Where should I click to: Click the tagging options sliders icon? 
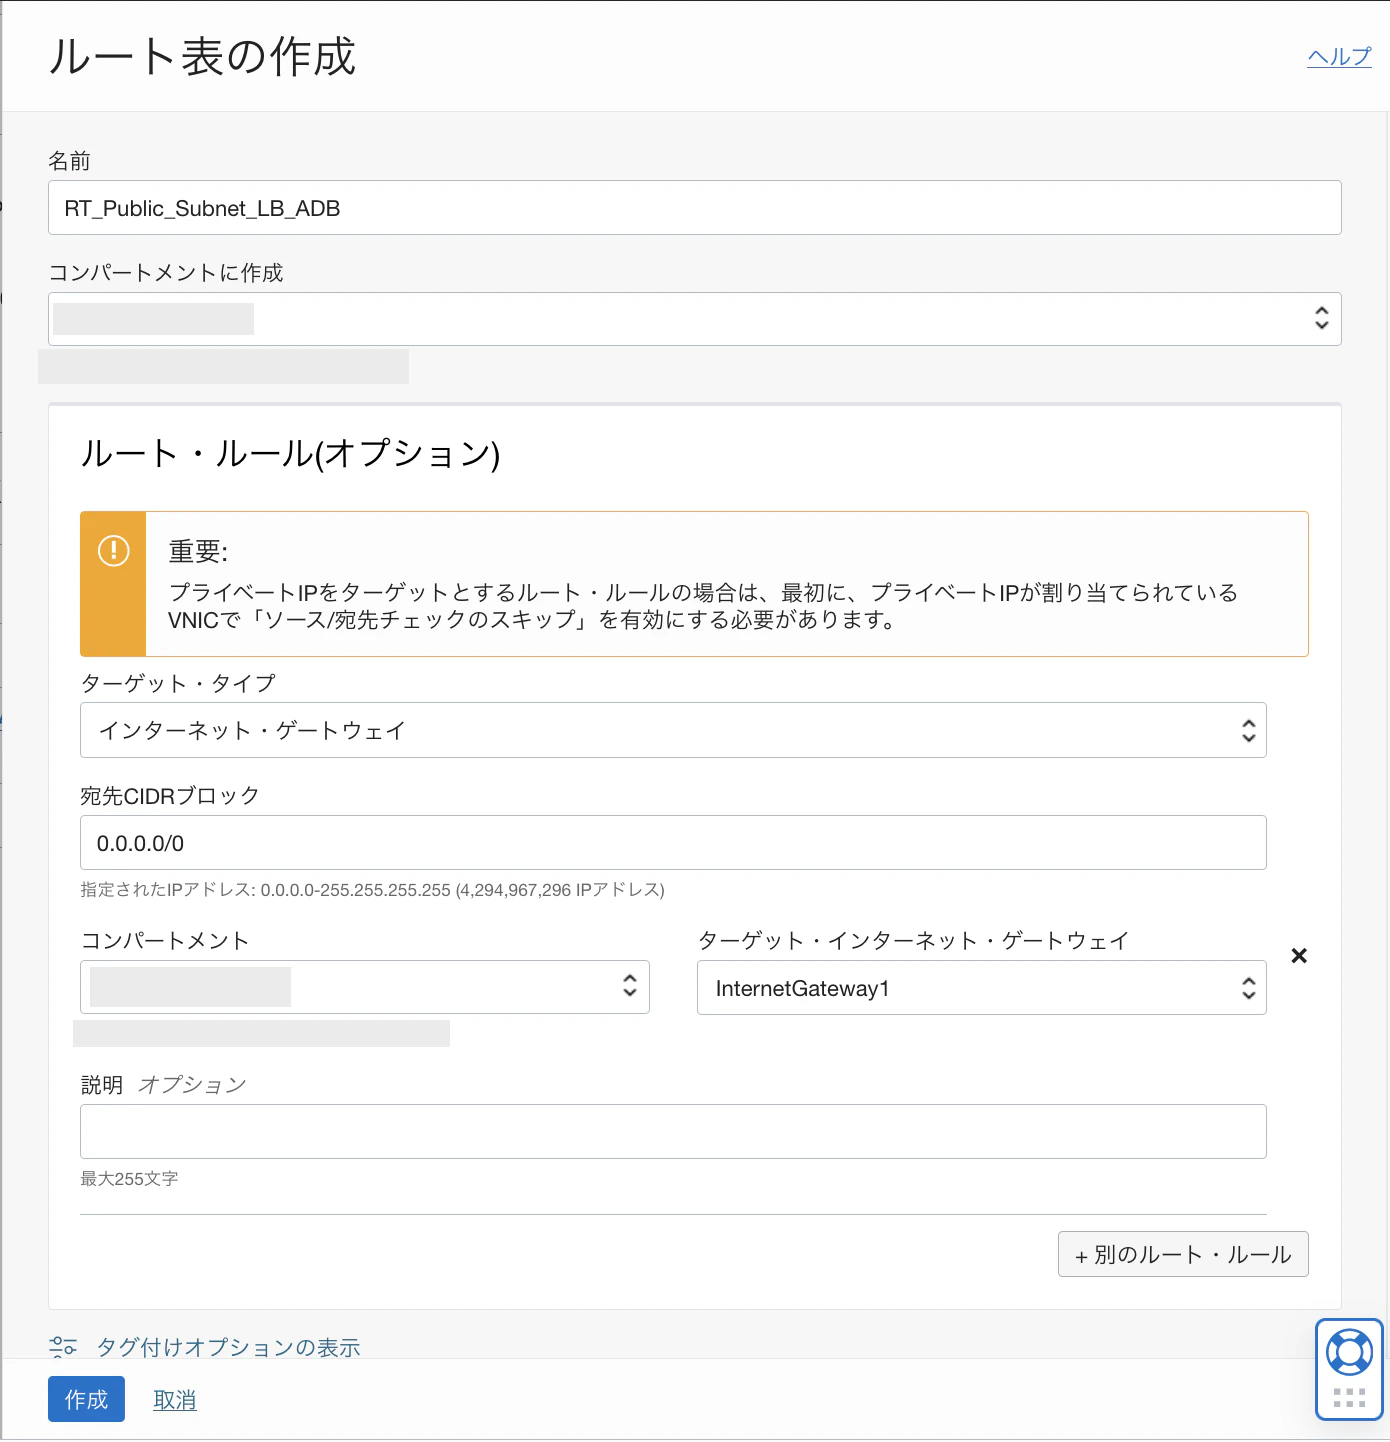pos(63,1347)
